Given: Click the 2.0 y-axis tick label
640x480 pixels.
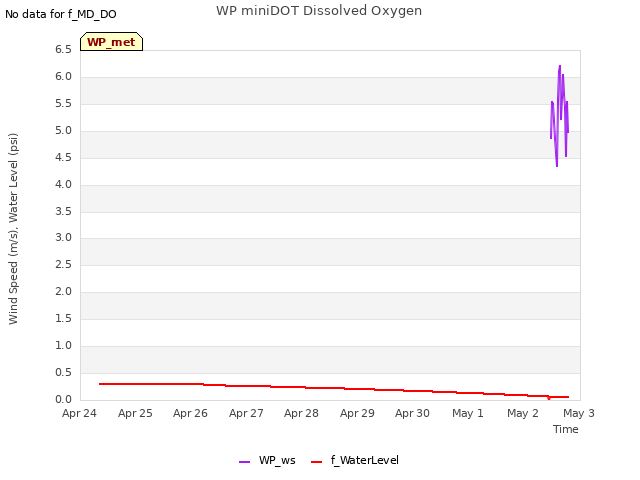Looking at the screenshot, I should tap(64, 291).
